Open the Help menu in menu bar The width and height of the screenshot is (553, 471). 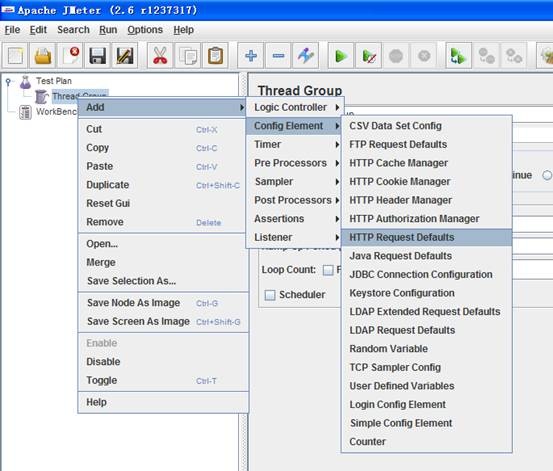coord(183,30)
